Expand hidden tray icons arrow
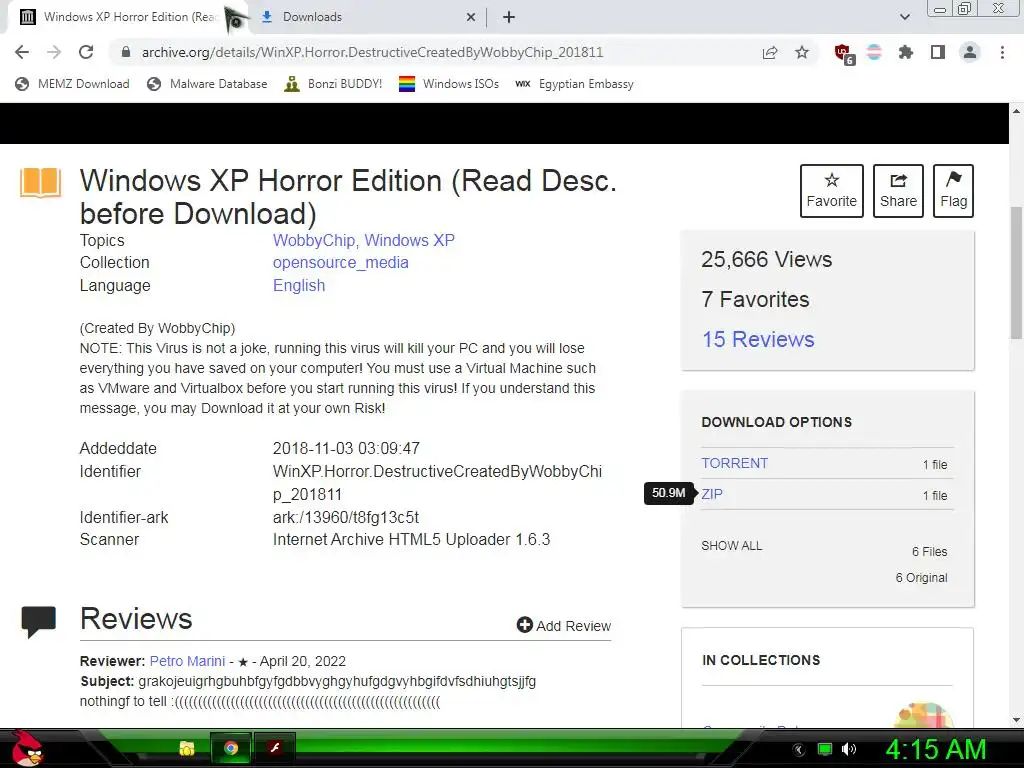Viewport: 1024px width, 768px height. click(x=799, y=749)
